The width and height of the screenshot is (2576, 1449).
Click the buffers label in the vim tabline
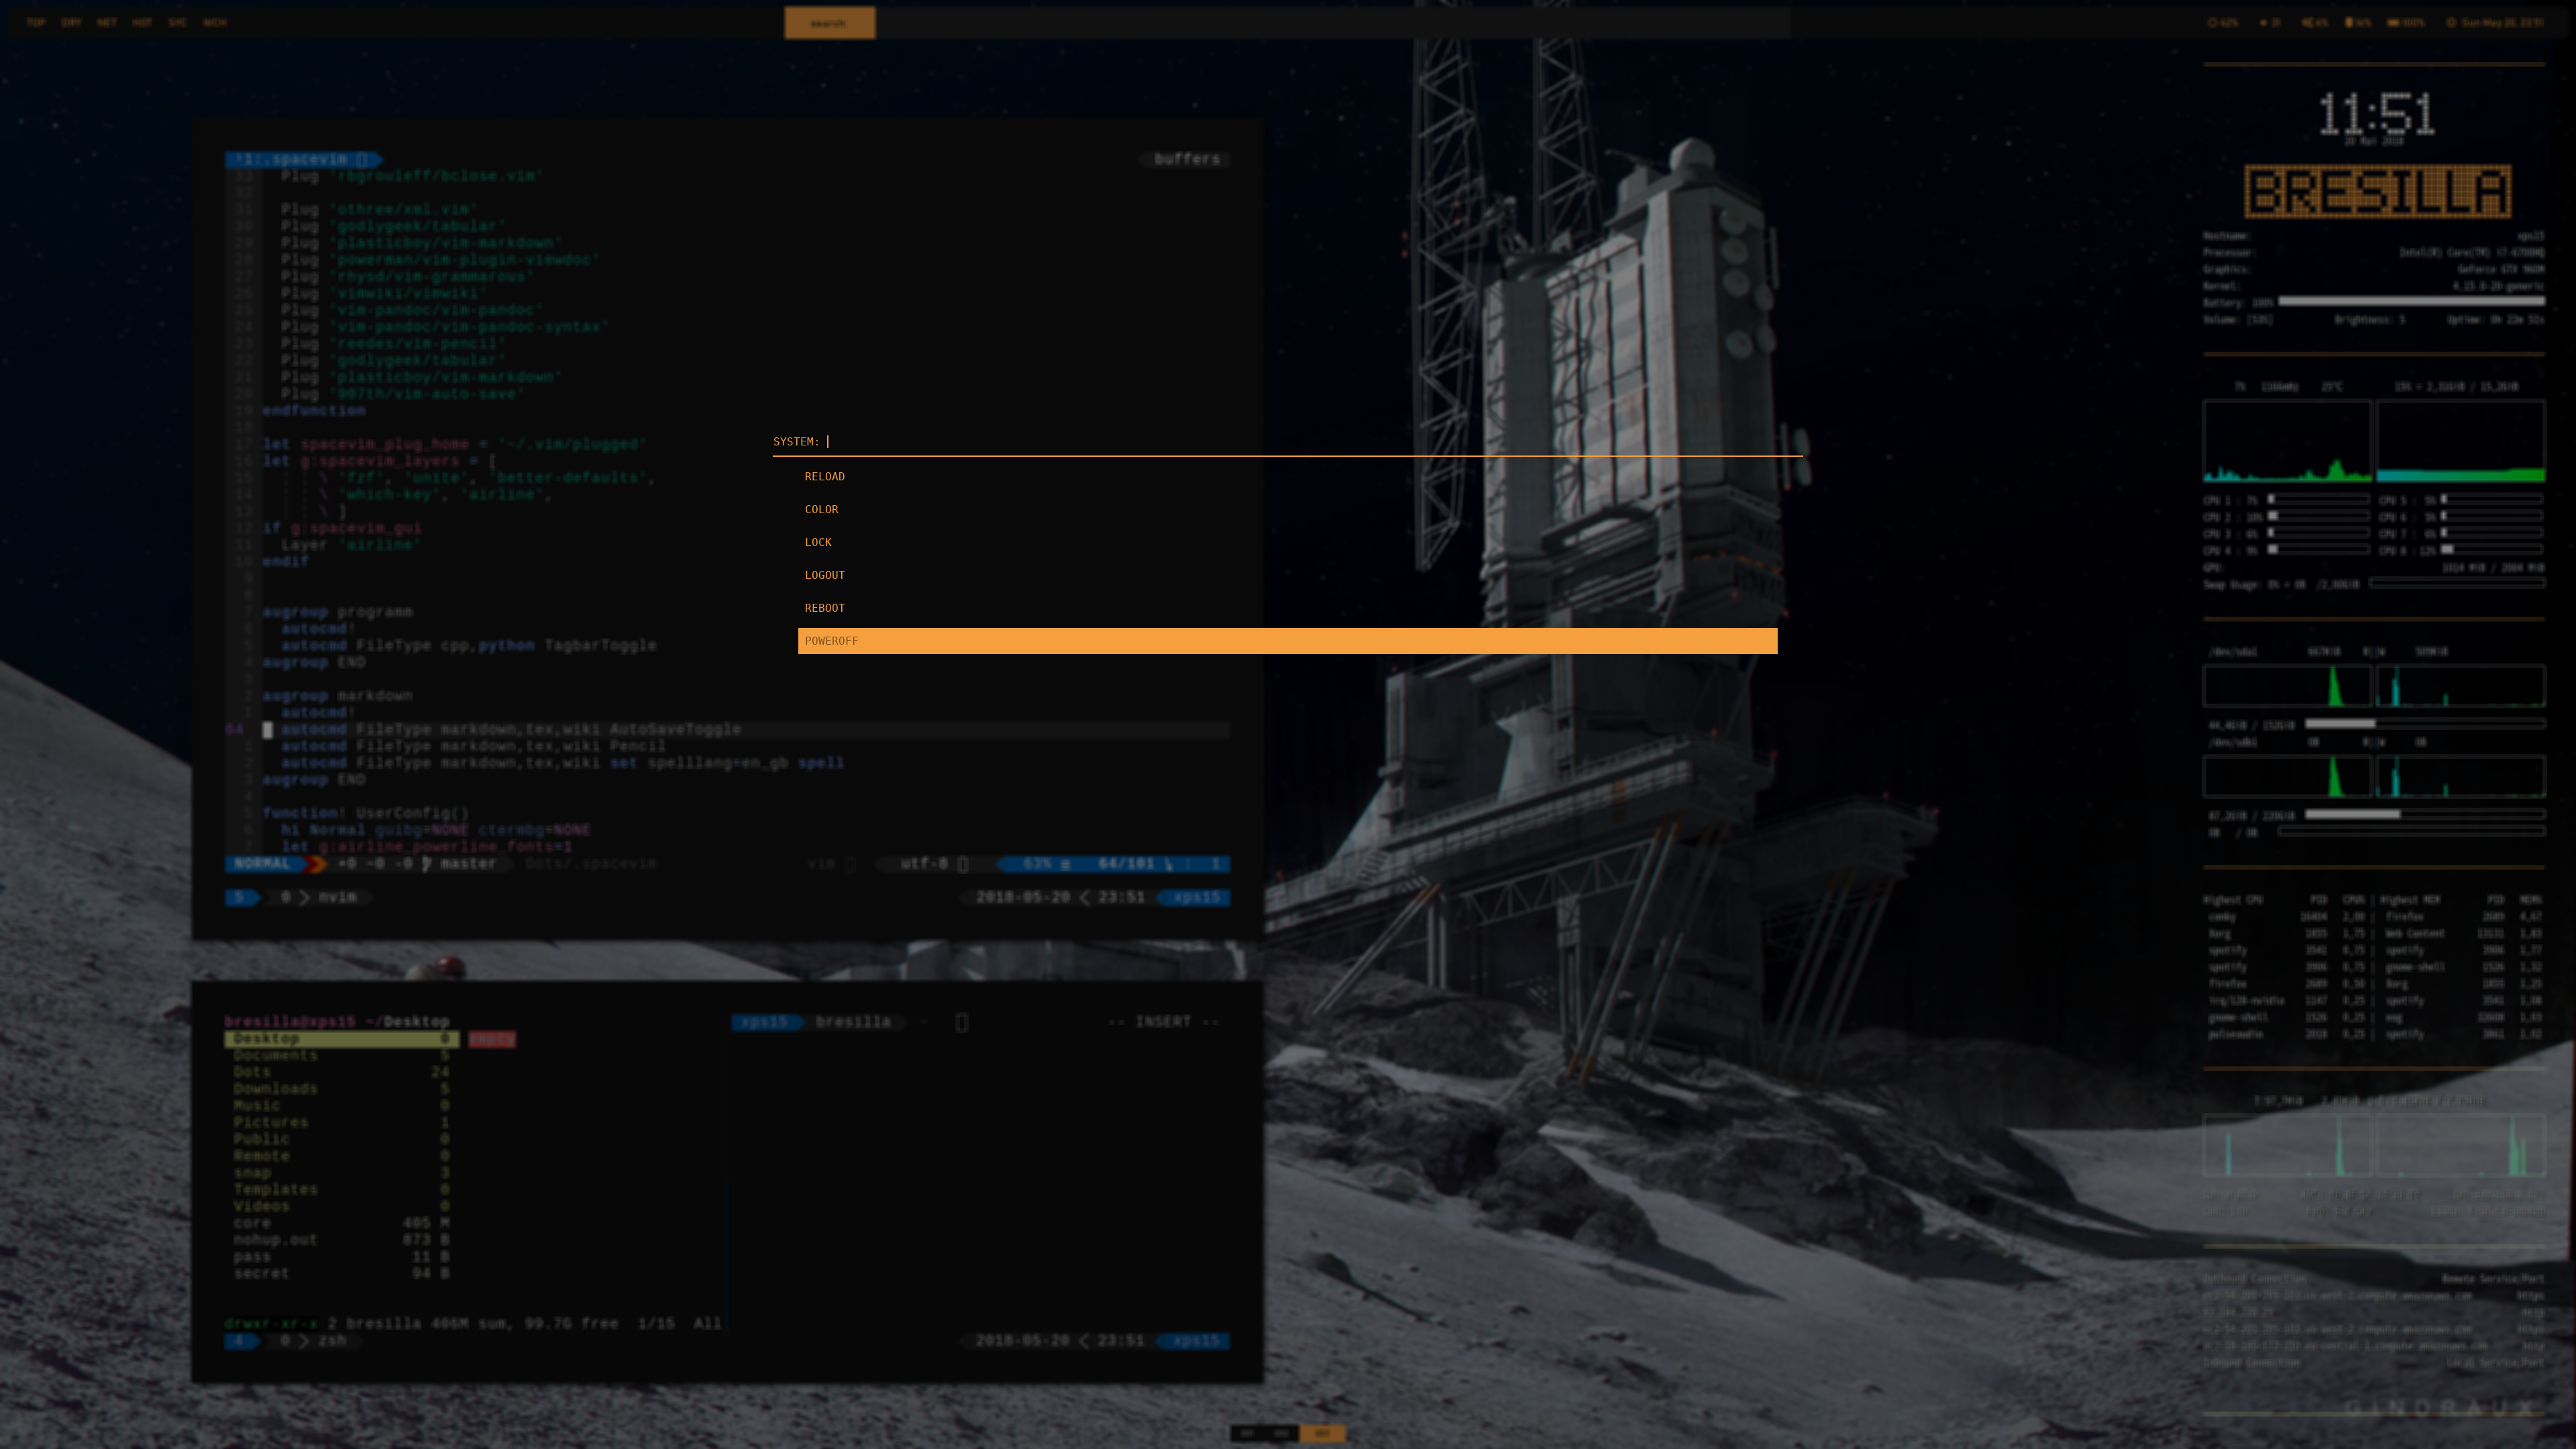tap(1186, 159)
